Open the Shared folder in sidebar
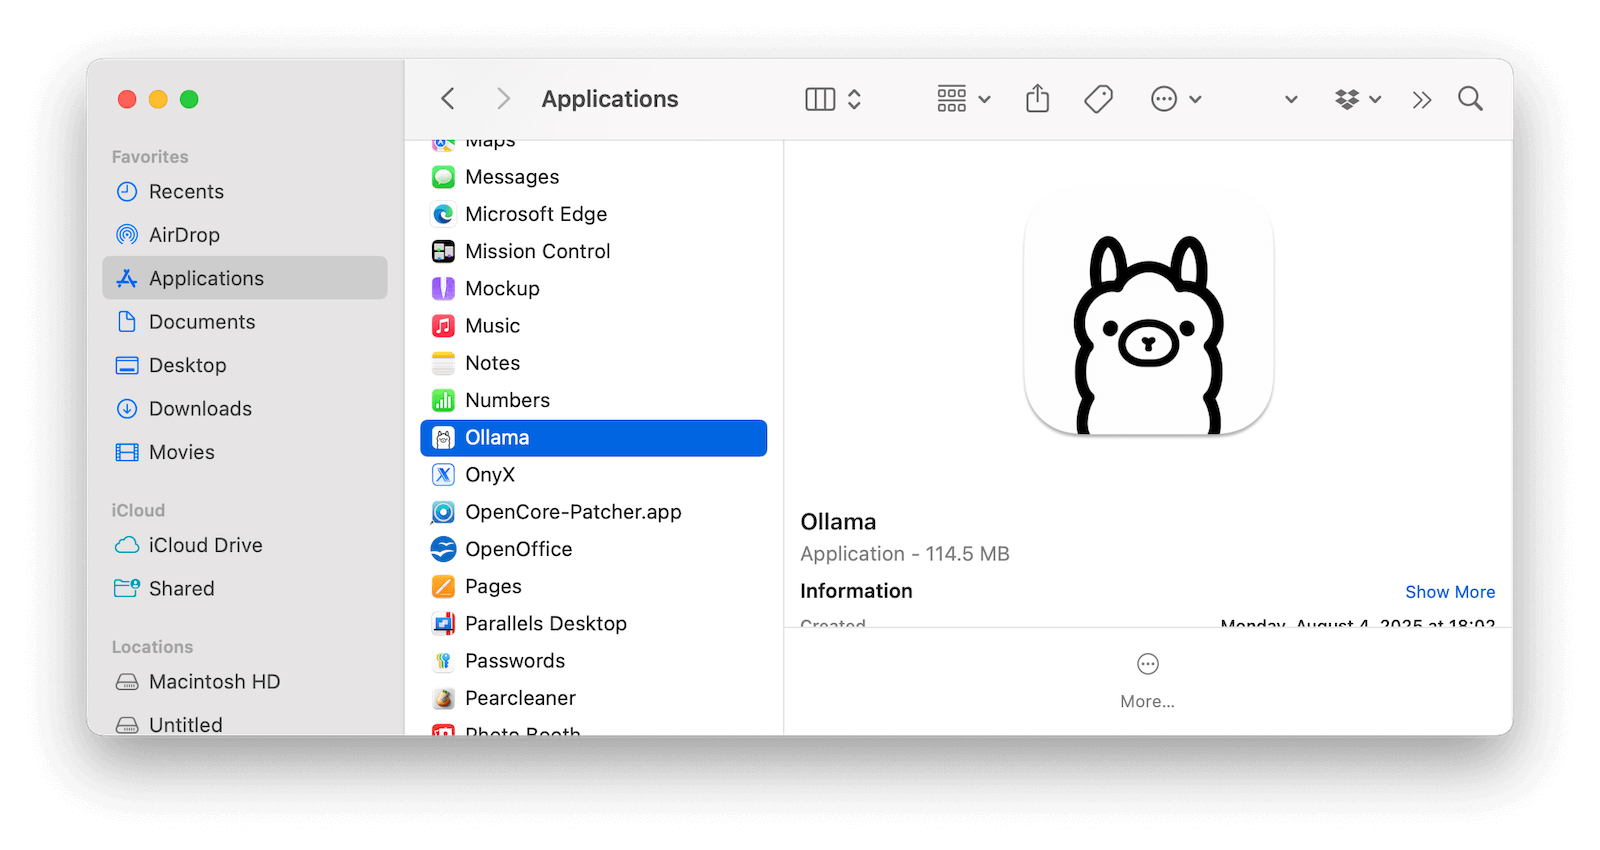The width and height of the screenshot is (1600, 850). pos(245,589)
